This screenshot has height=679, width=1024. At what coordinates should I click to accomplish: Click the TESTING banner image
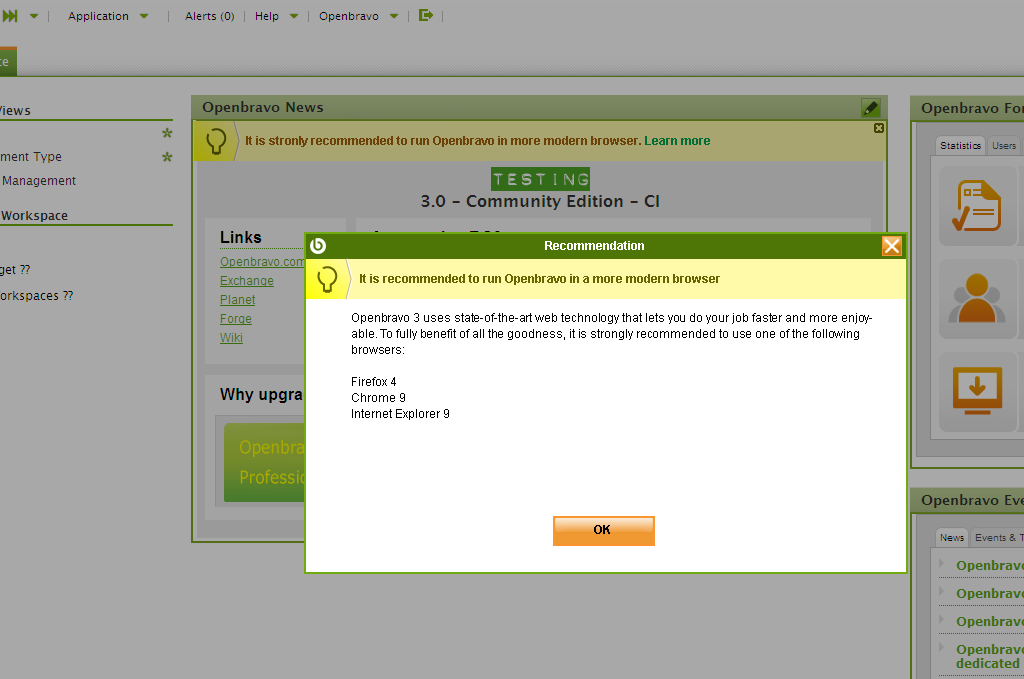click(x=540, y=179)
